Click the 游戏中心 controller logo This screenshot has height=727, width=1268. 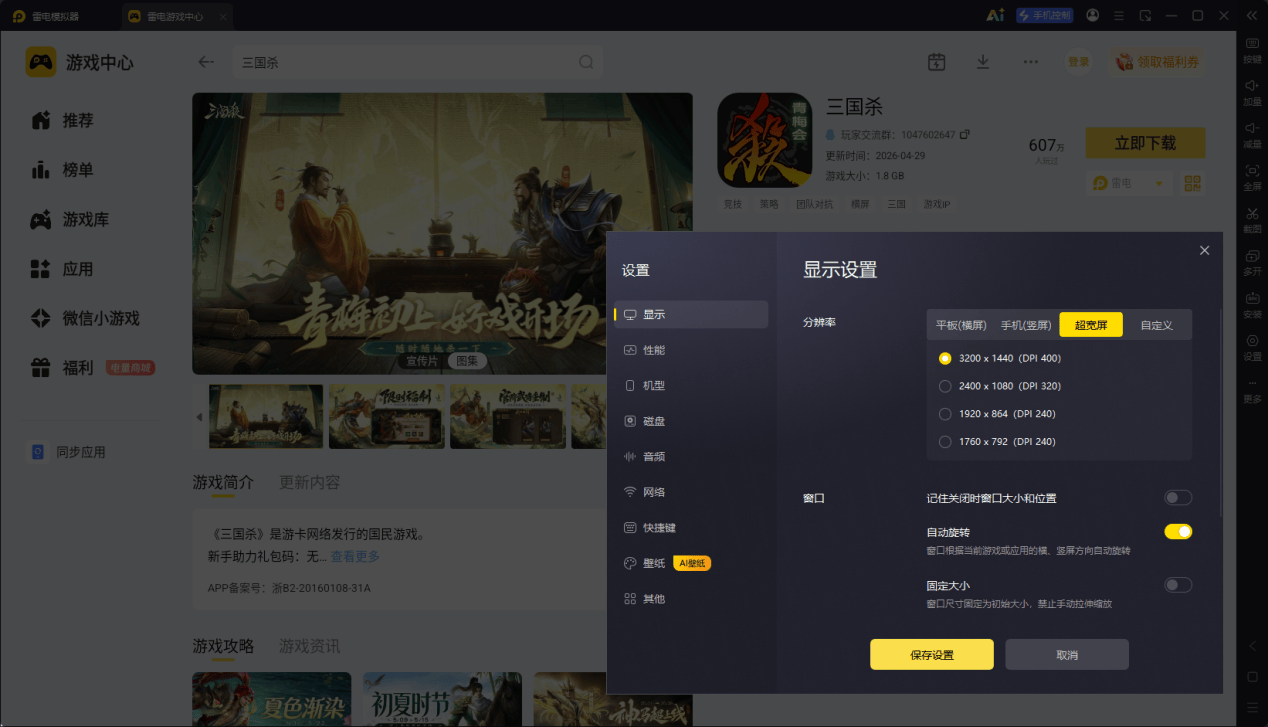(x=41, y=62)
